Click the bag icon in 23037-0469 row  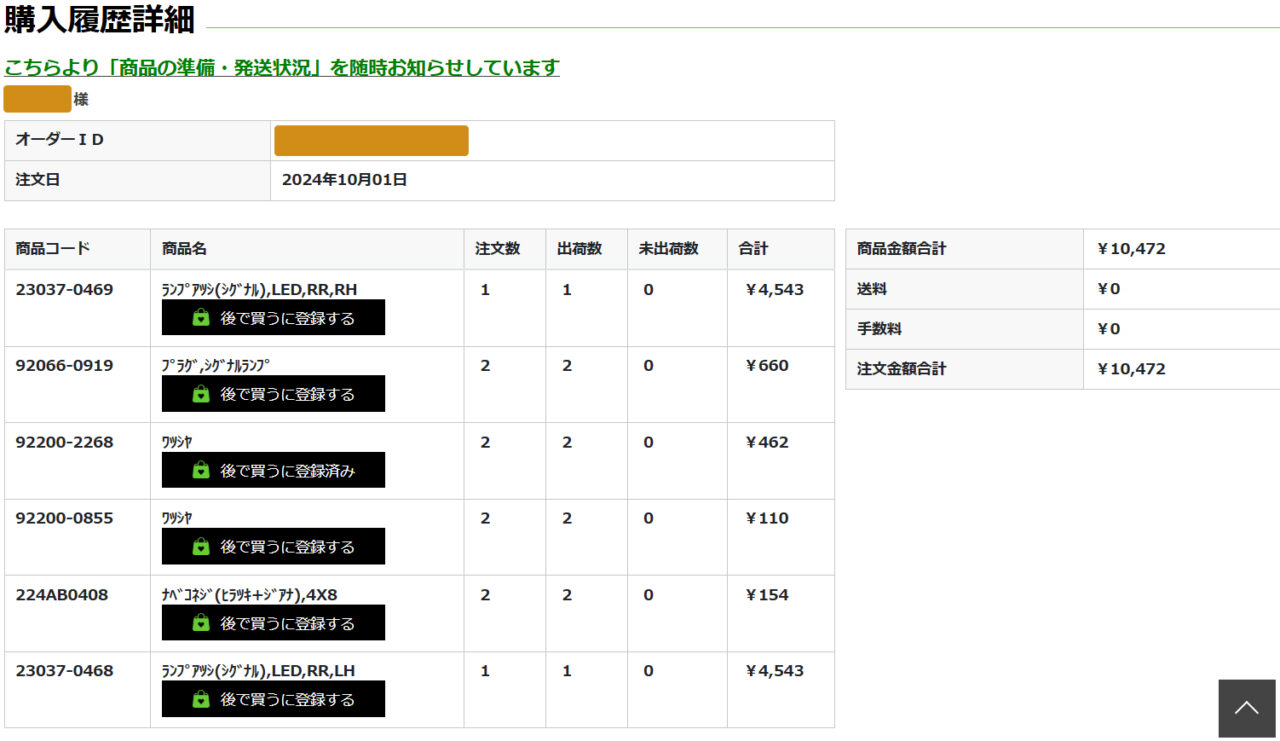click(x=201, y=318)
